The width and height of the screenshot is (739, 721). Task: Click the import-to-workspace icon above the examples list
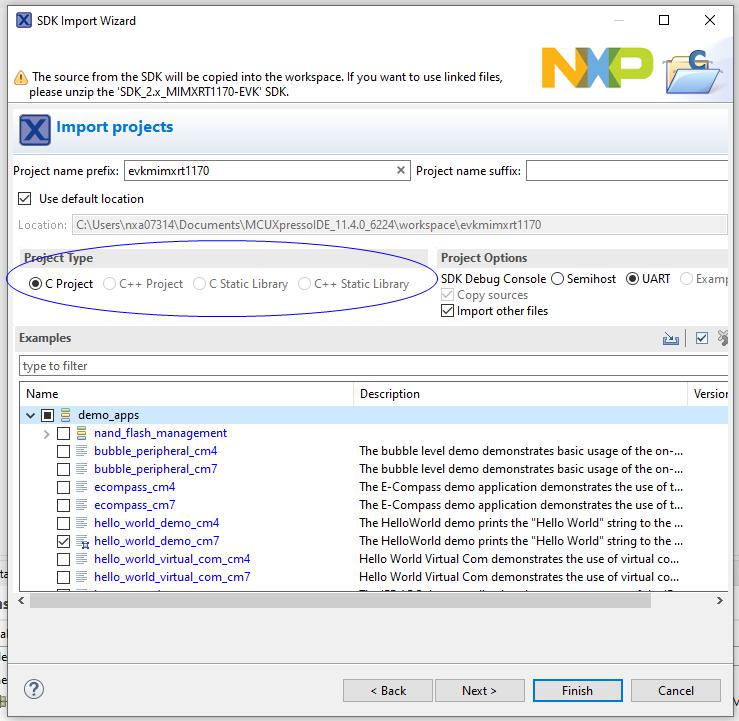click(x=670, y=339)
